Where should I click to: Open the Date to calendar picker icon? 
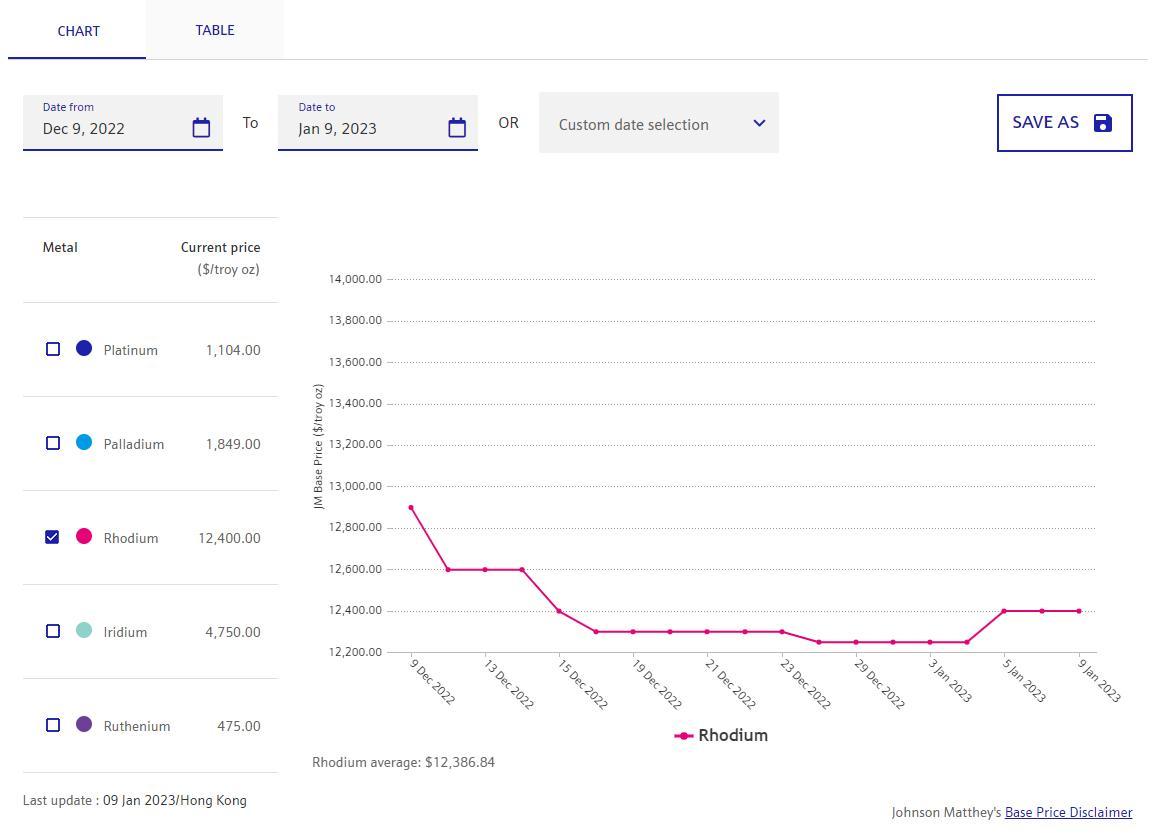457,128
